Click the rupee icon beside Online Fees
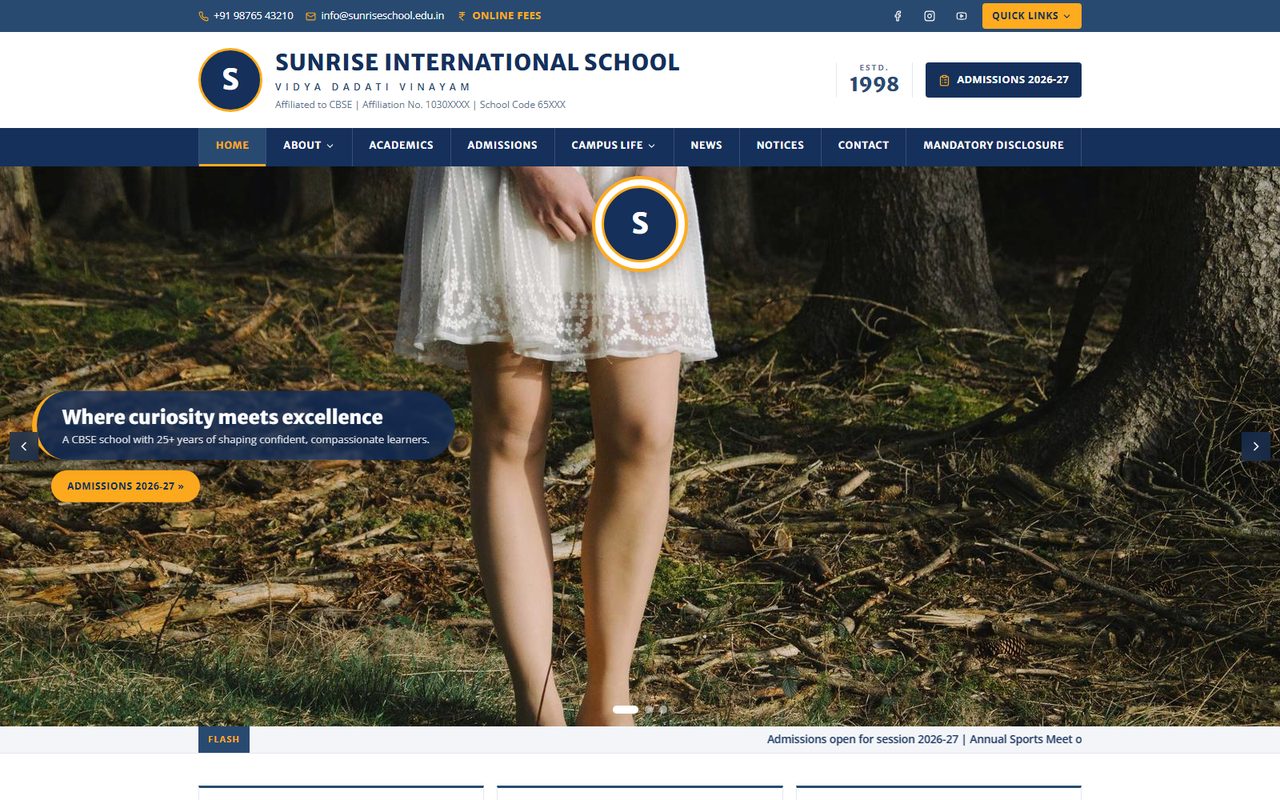 click(x=462, y=16)
